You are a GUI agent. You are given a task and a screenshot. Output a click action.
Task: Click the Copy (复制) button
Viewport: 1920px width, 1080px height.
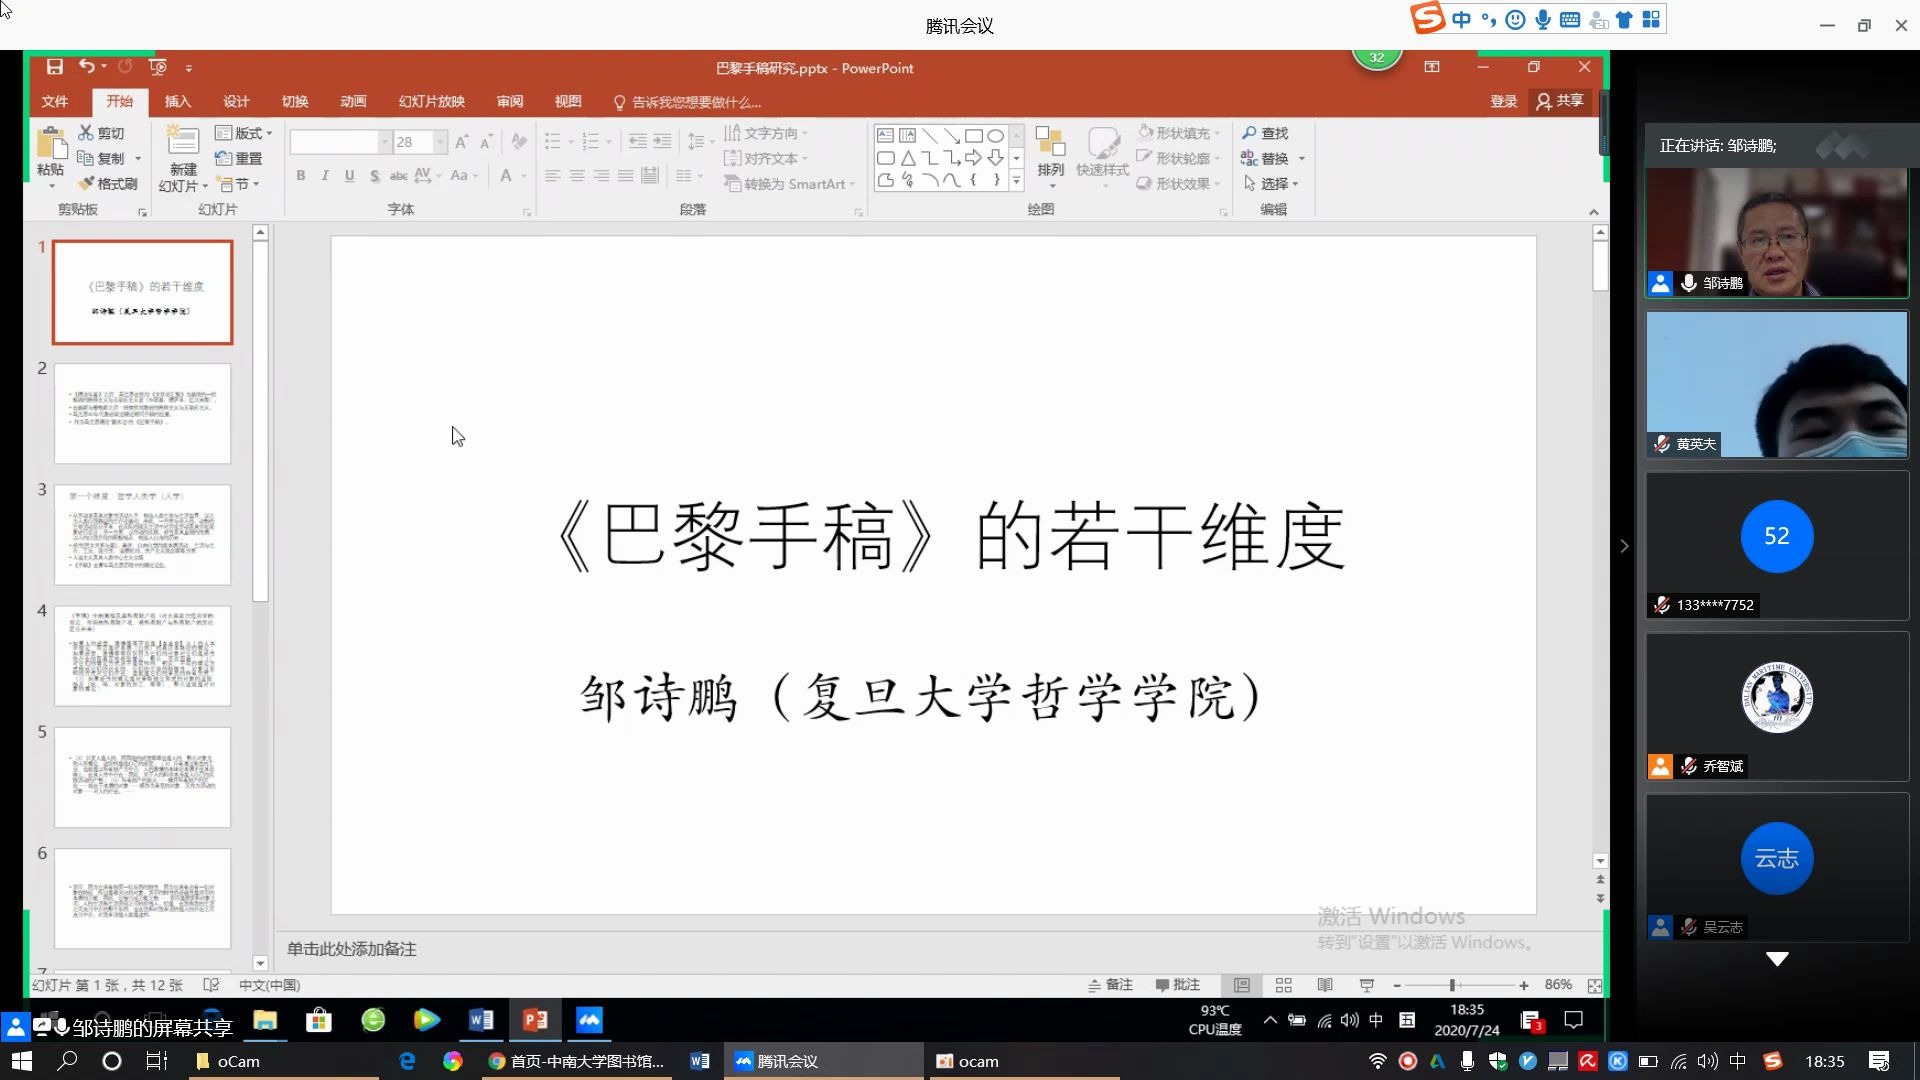tap(102, 158)
